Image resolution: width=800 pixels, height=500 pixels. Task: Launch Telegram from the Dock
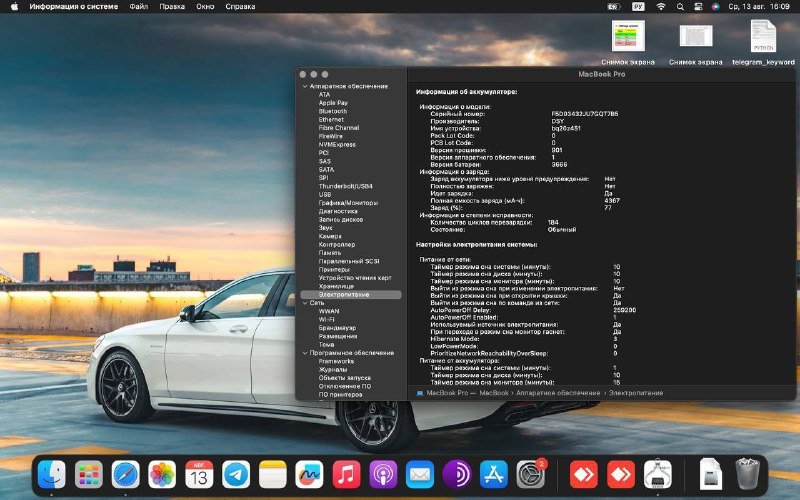[236, 474]
